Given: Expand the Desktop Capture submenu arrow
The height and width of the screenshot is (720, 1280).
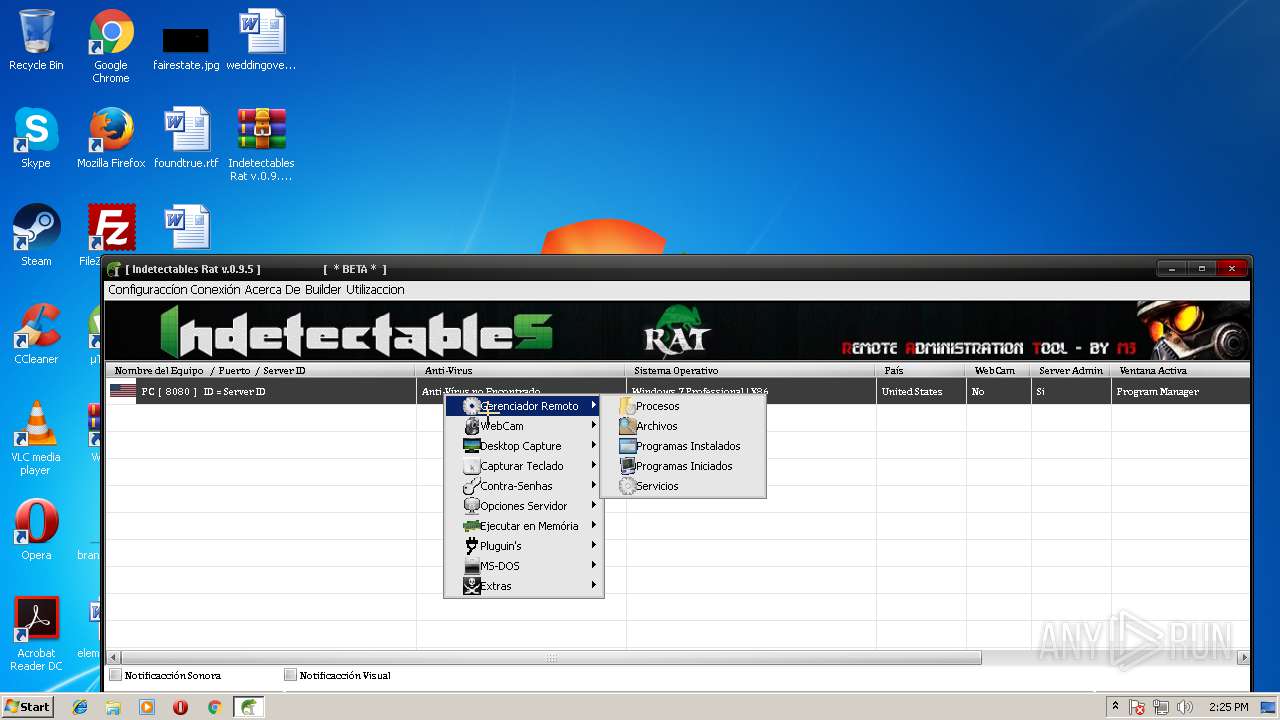Looking at the screenshot, I should 594,446.
